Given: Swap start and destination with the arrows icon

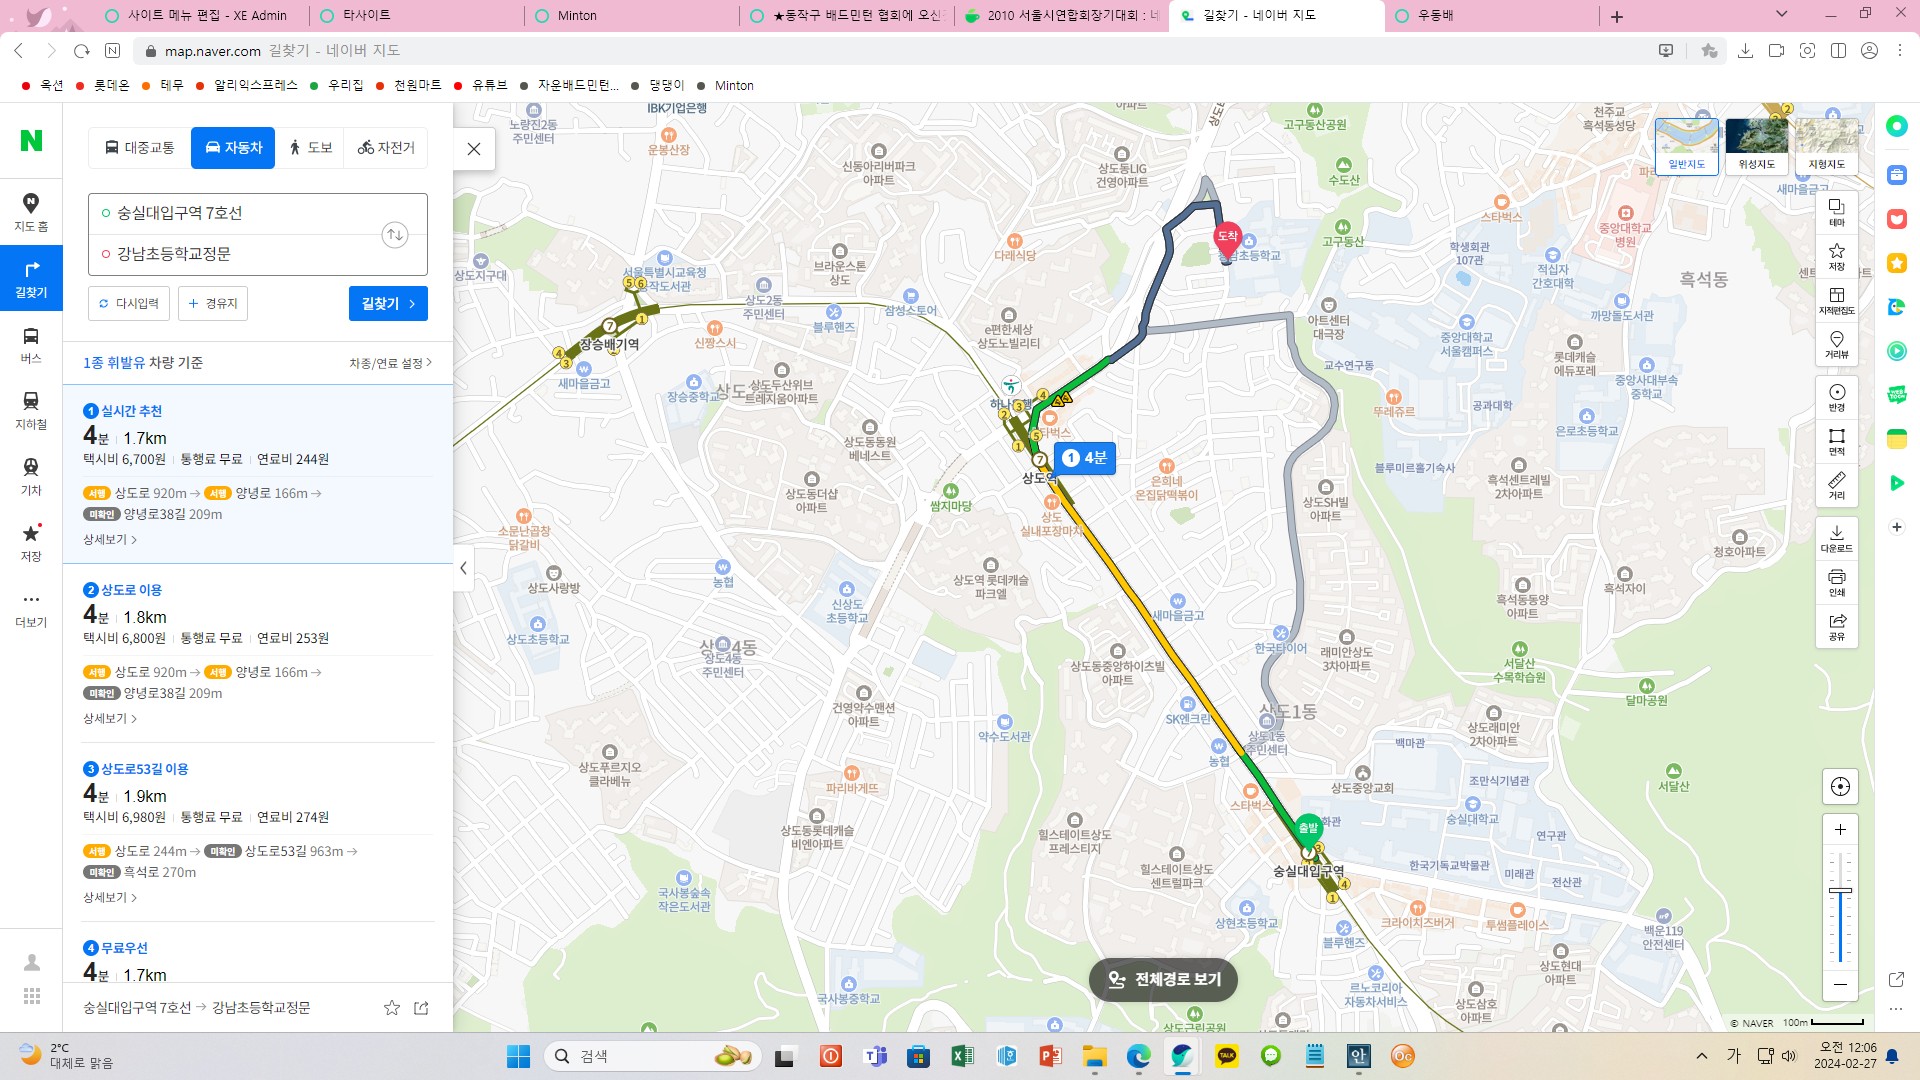Looking at the screenshot, I should coord(395,235).
